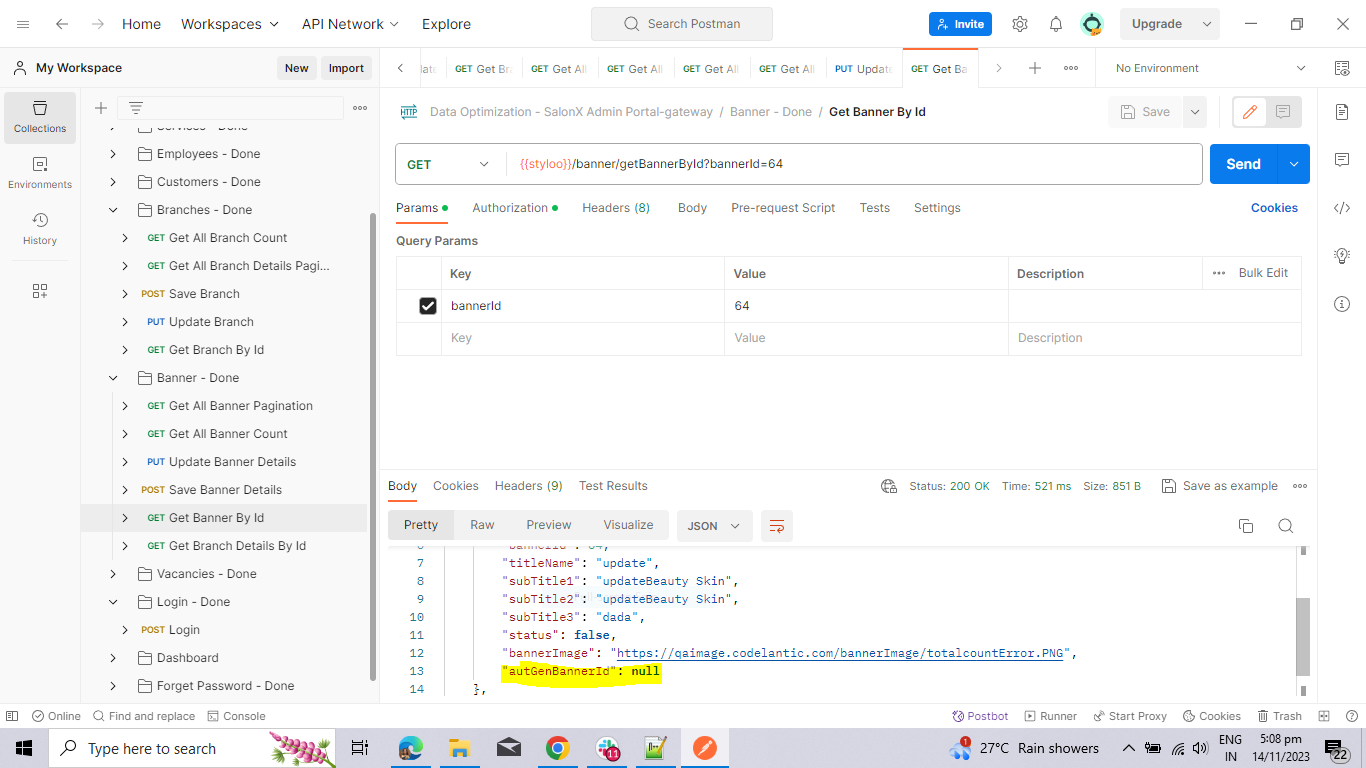Open the Pre-request Script tab
1366x768 pixels.
click(783, 208)
